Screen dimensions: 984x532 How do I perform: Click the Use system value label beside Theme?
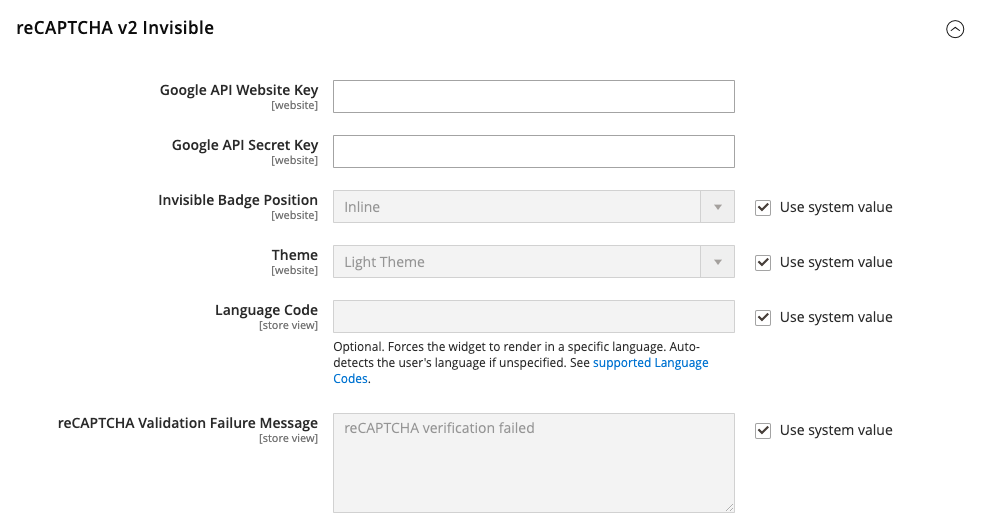pyautogui.click(x=836, y=262)
